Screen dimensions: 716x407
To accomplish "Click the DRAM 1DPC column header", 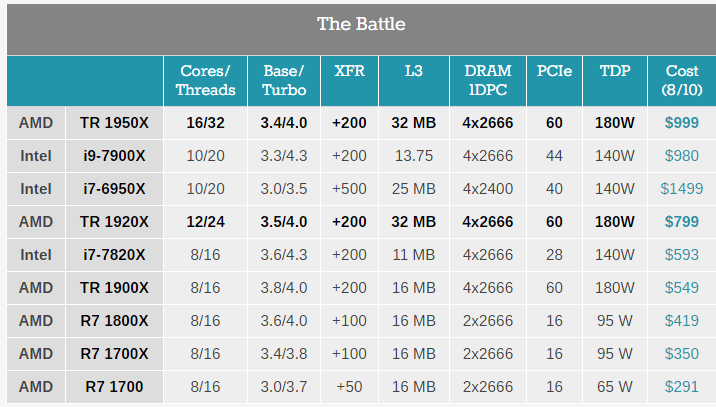I will (488, 80).
